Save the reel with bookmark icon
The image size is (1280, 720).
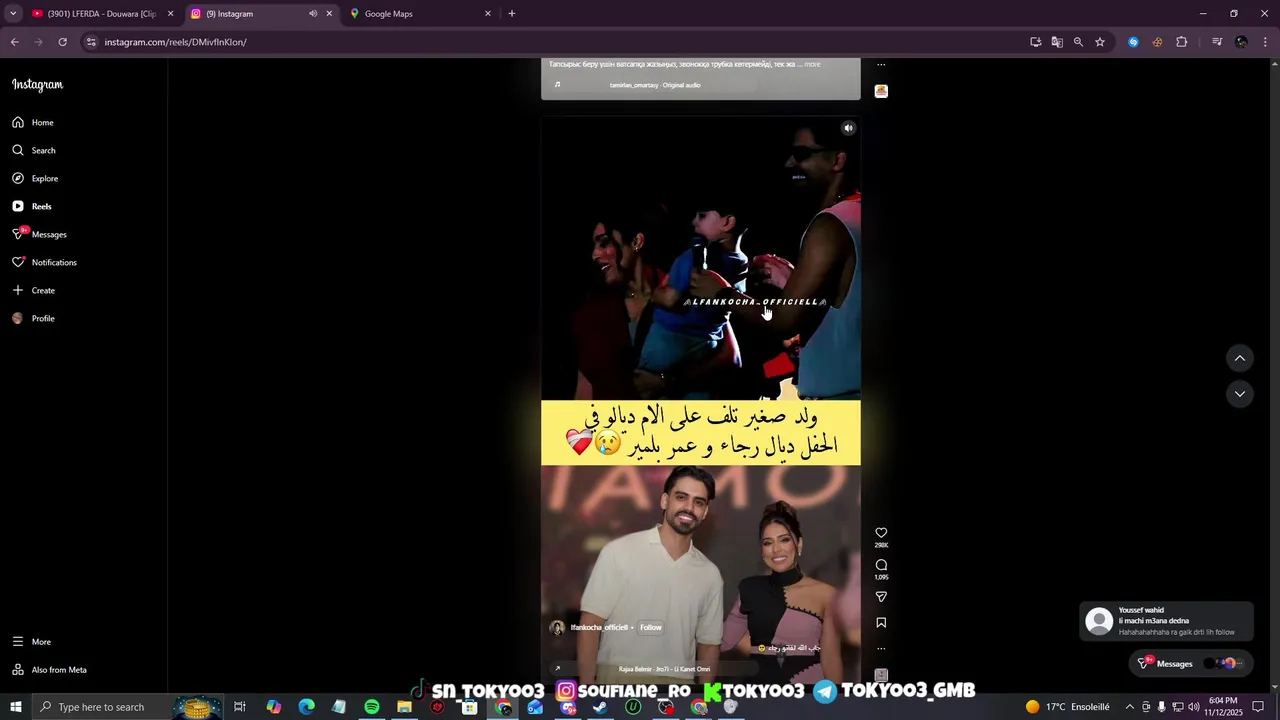[881, 622]
